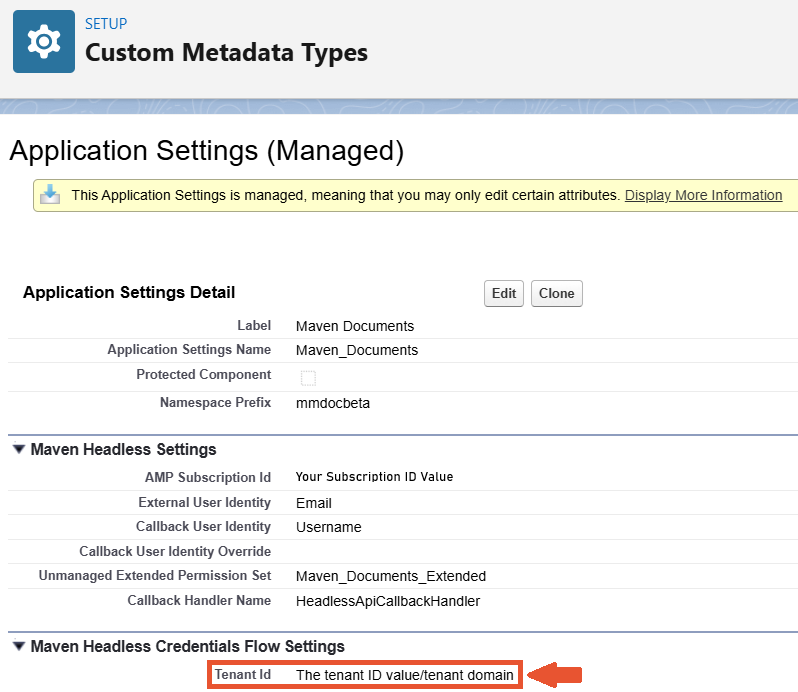Collapse Maven Headless Credentials Flow Settings section
Screen dimensions: 798x692
(19, 647)
